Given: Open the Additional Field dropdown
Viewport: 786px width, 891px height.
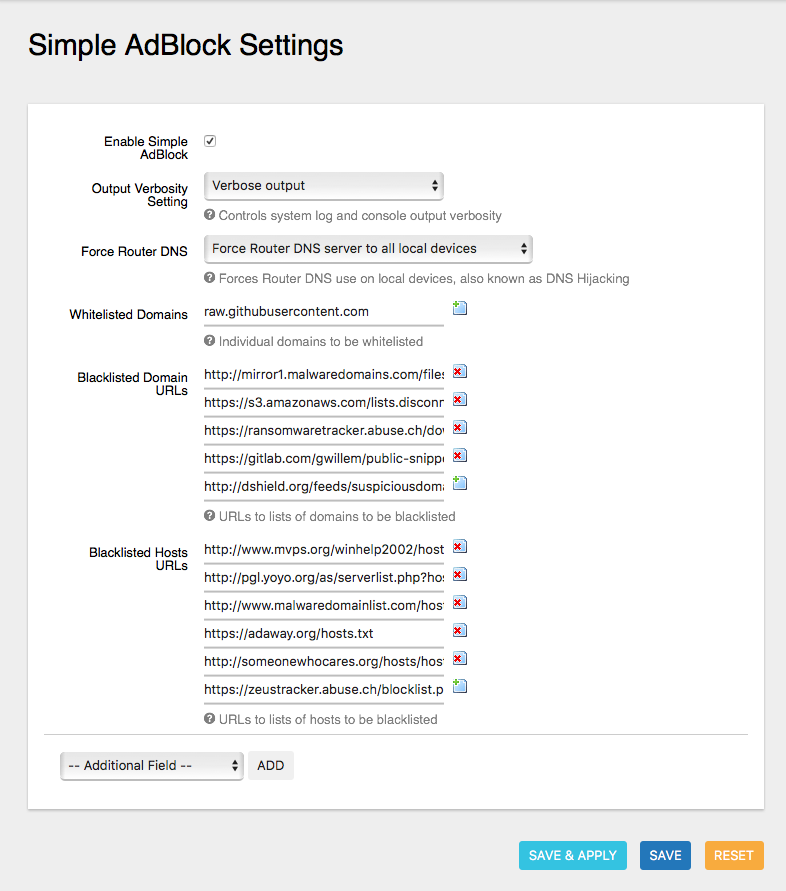Looking at the screenshot, I should 151,765.
